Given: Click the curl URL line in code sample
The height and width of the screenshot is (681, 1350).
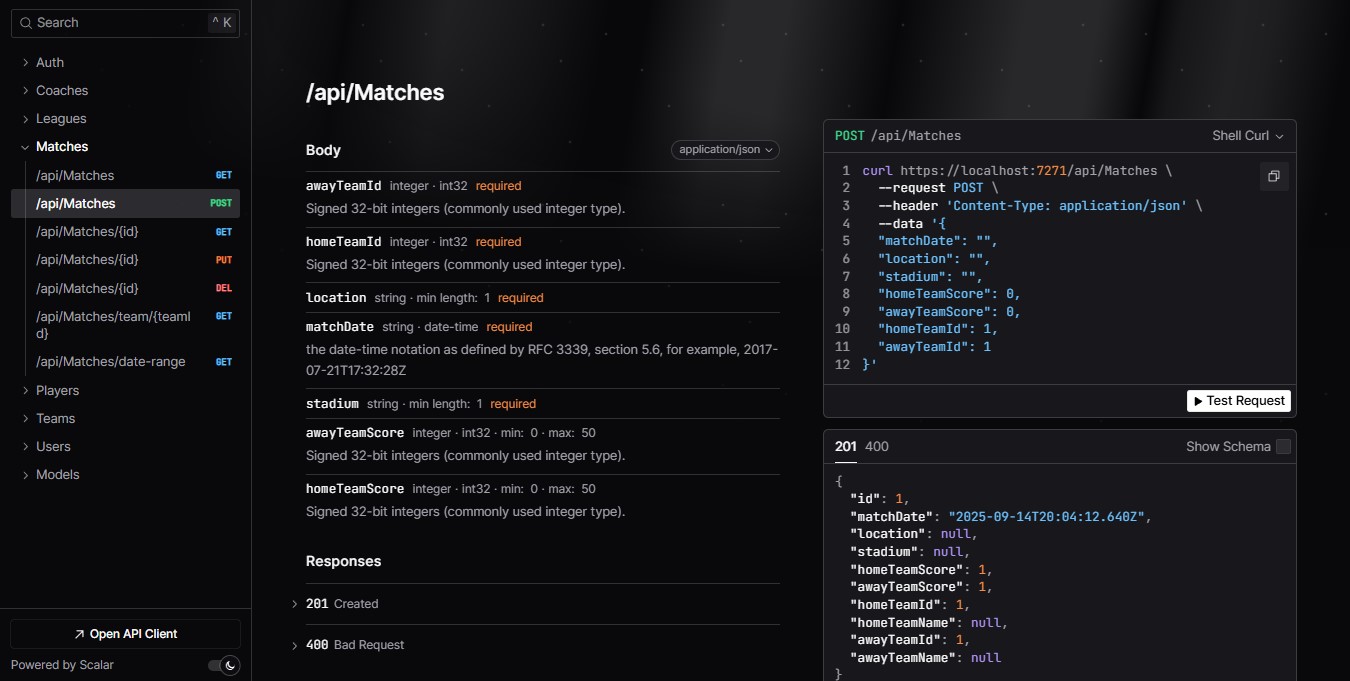Looking at the screenshot, I should [x=1017, y=171].
